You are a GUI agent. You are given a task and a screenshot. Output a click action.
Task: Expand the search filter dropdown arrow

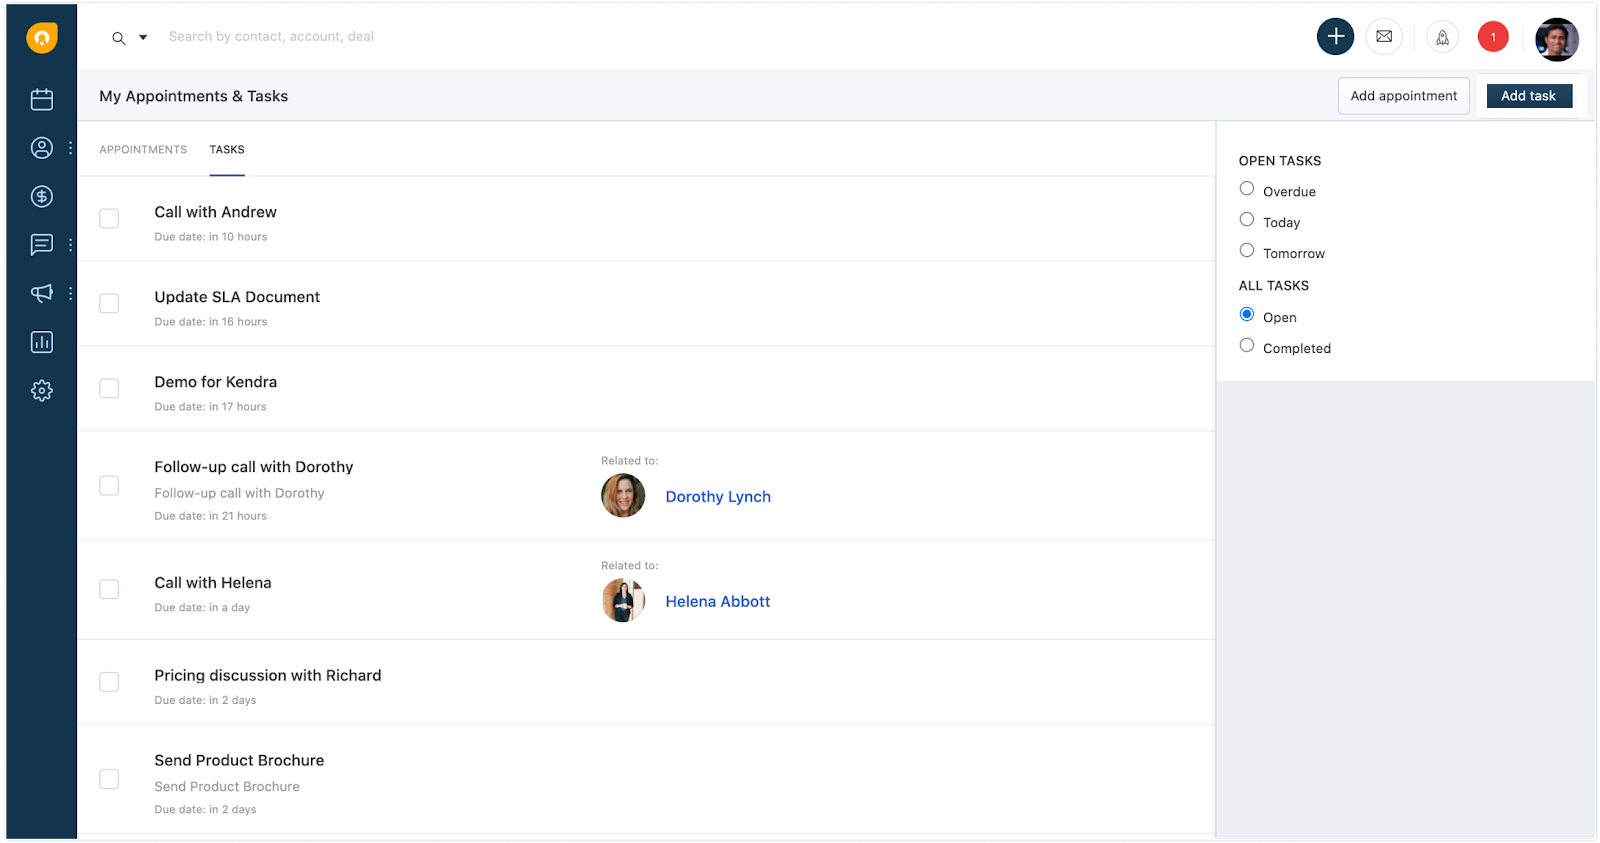point(143,38)
